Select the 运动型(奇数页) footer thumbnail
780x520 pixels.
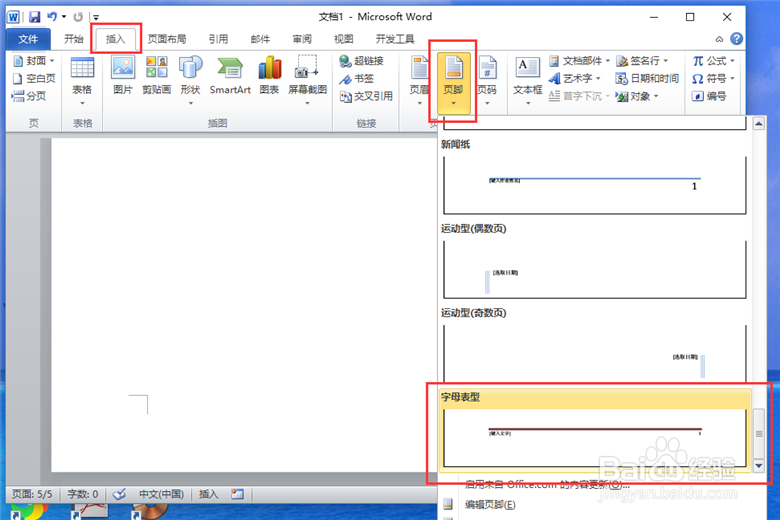point(594,353)
